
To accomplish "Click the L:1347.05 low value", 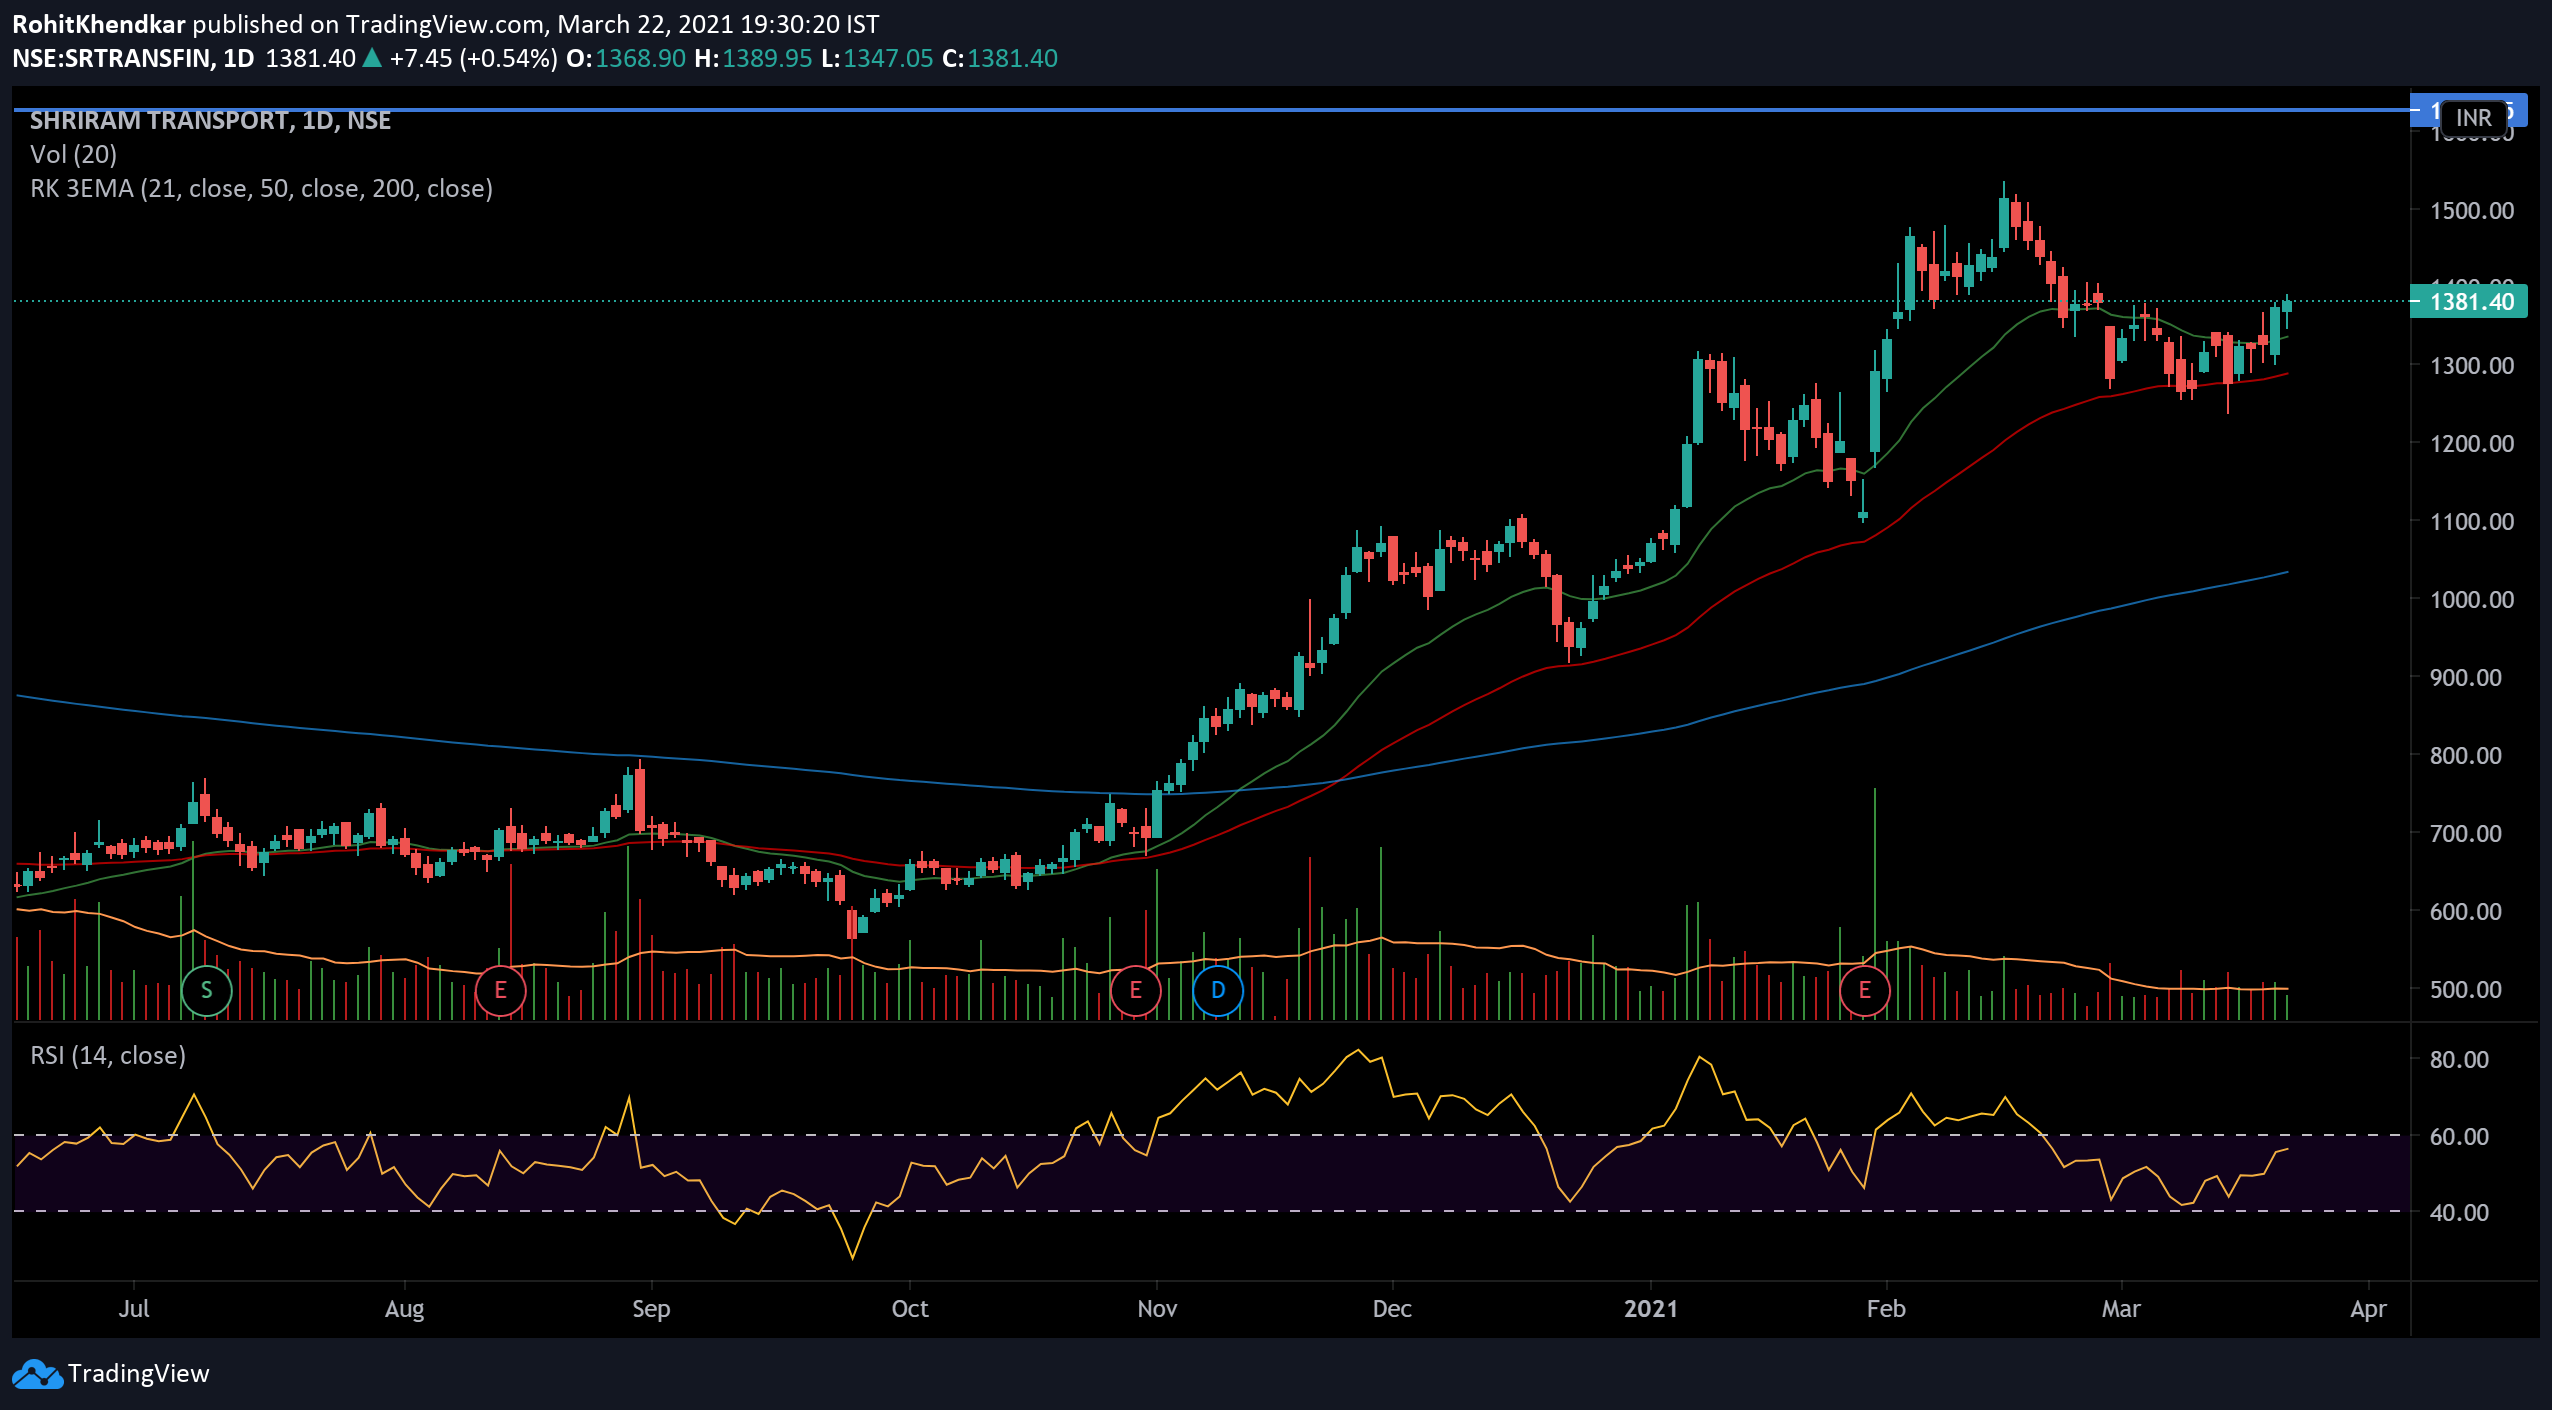I will click(x=877, y=58).
